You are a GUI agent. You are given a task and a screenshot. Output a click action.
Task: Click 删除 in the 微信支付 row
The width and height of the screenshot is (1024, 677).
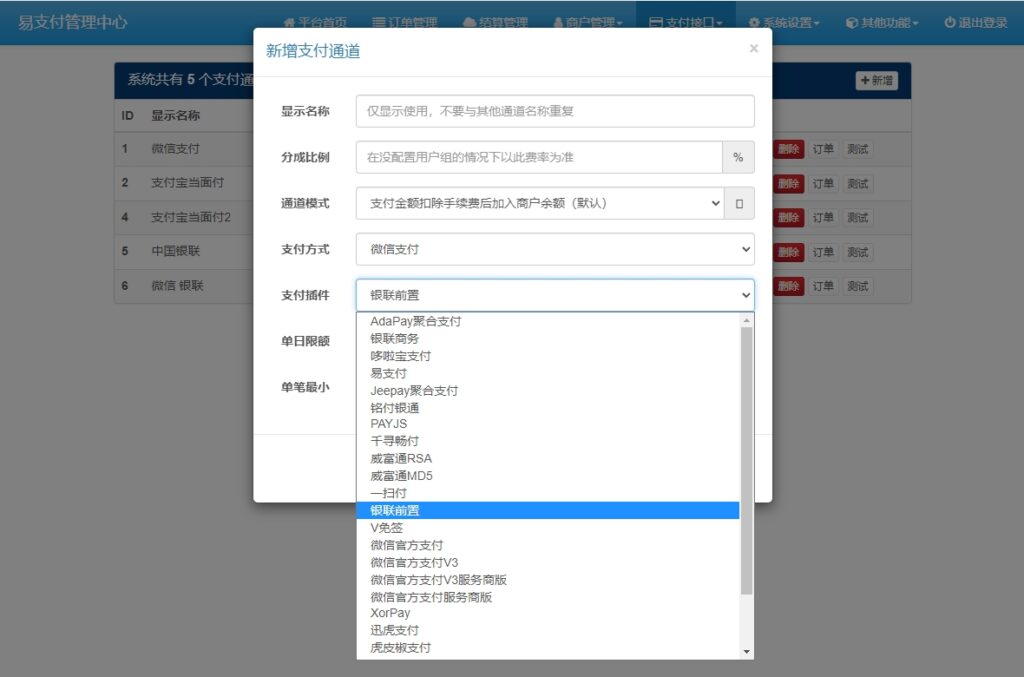coord(788,149)
